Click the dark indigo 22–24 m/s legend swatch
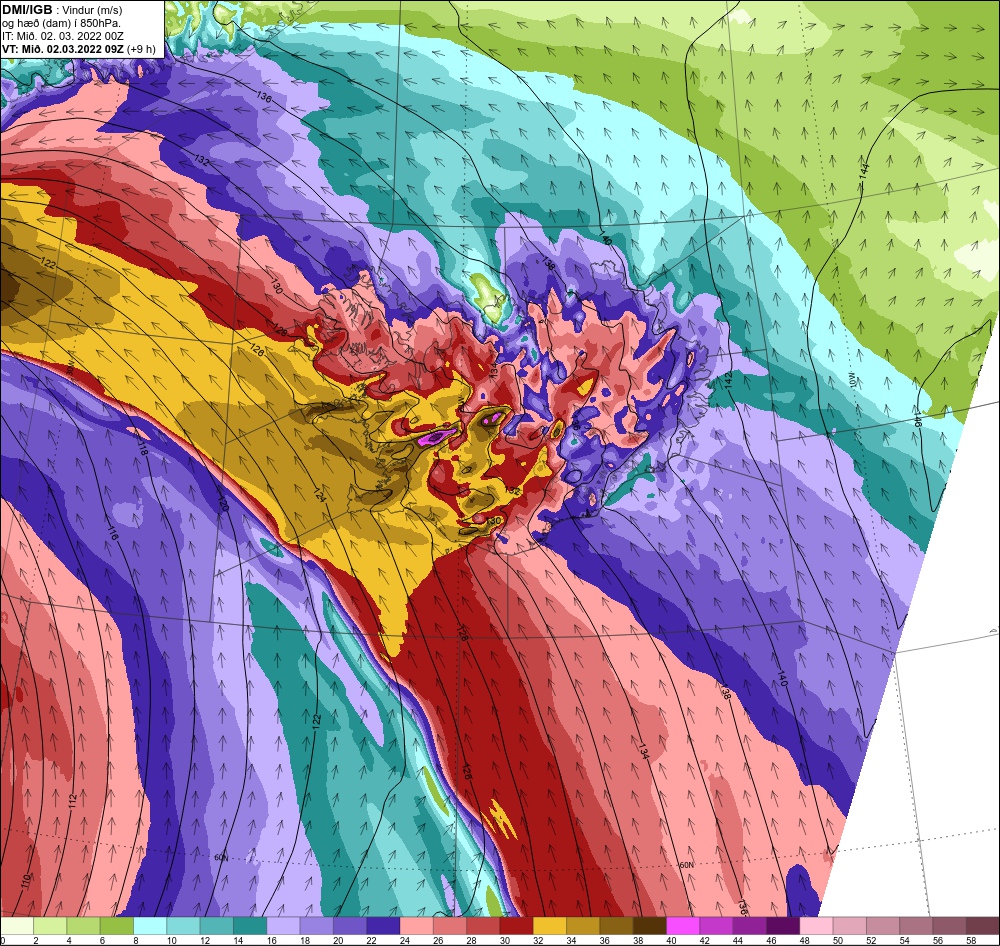The height and width of the screenshot is (946, 1000). click(x=383, y=926)
